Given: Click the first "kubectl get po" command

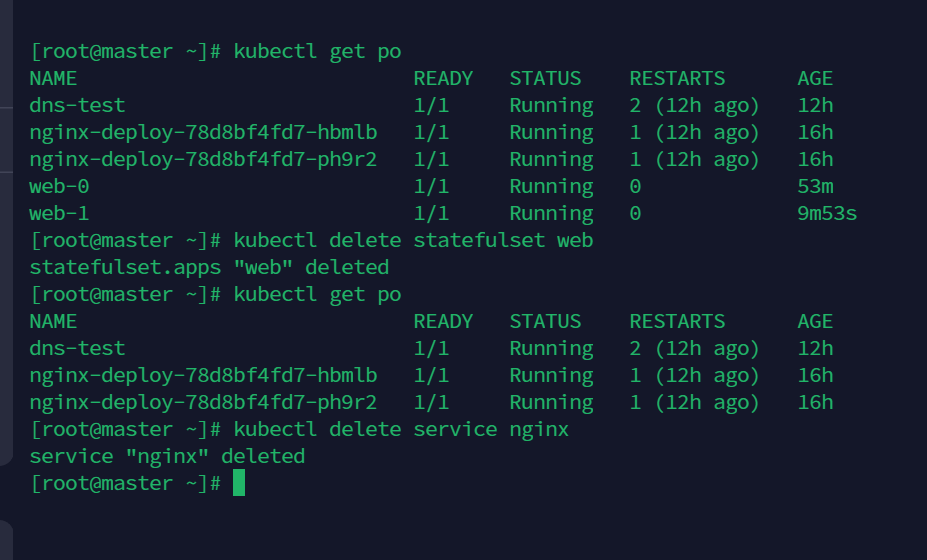Looking at the screenshot, I should click(x=317, y=51).
